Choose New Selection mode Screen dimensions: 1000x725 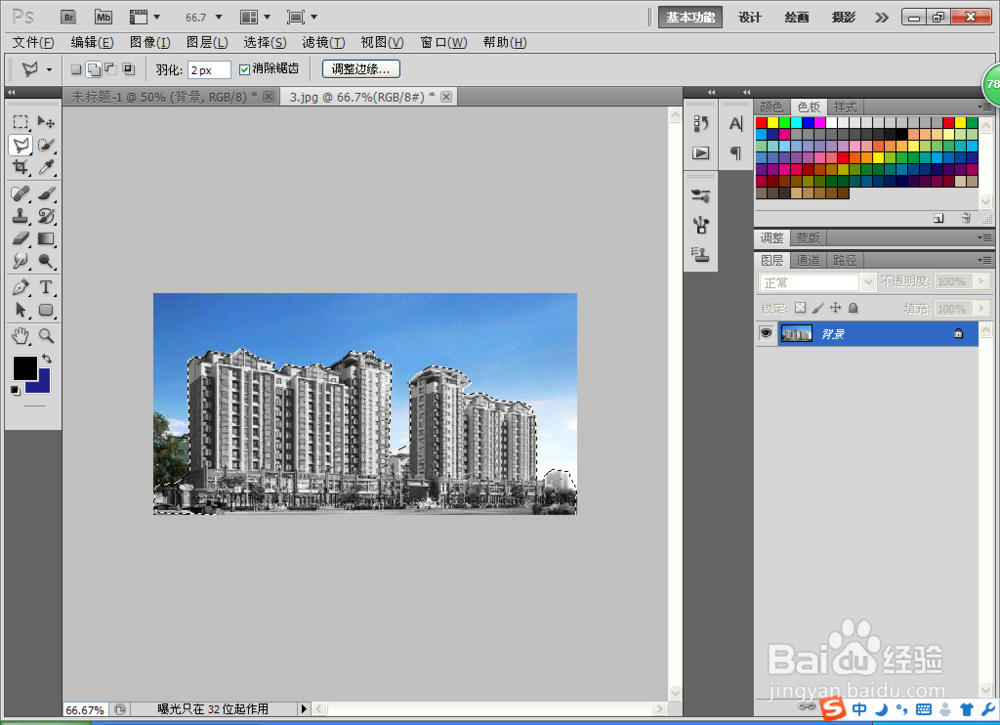76,69
